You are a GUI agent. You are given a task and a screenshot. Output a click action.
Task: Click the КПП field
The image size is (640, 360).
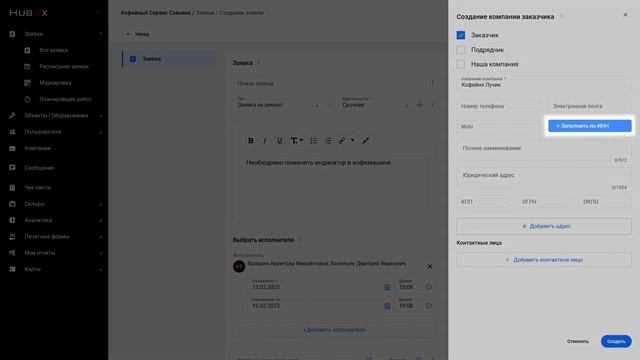pos(483,202)
